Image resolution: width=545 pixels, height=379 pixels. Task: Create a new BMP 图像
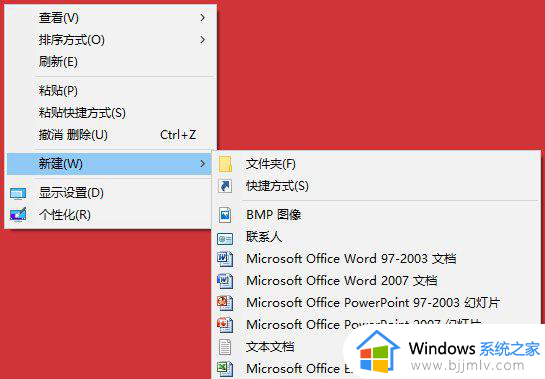tap(376, 215)
